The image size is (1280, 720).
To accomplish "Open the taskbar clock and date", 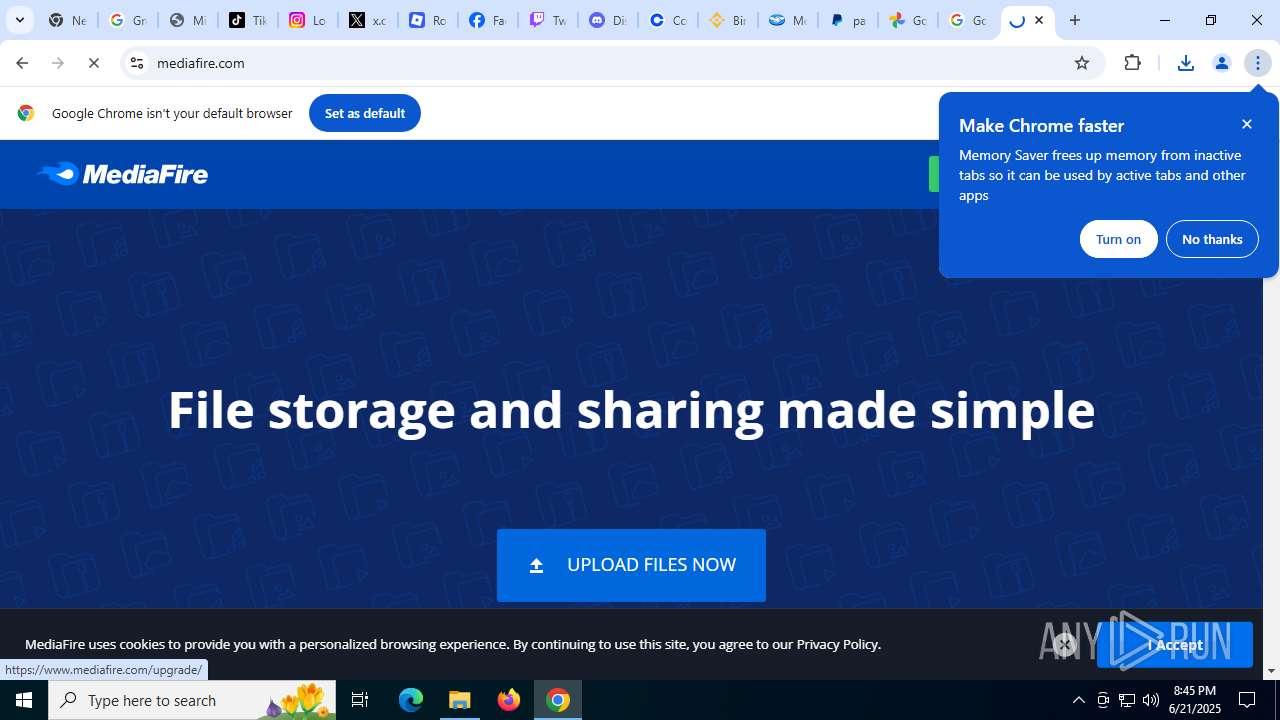I will coord(1194,700).
